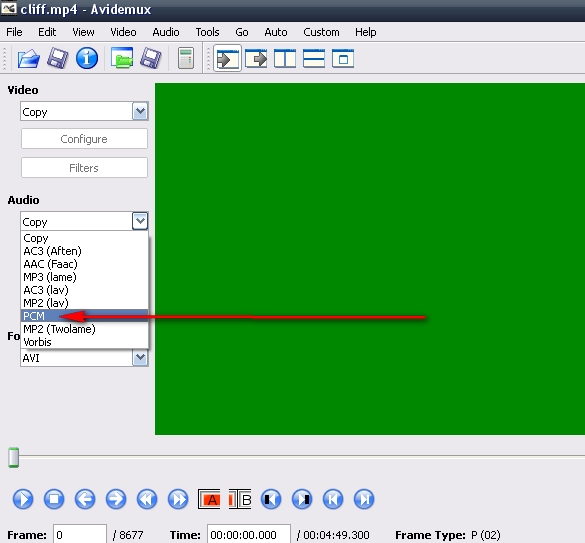The height and width of the screenshot is (543, 585).
Task: Go to the next frame arrow
Action: [116, 499]
